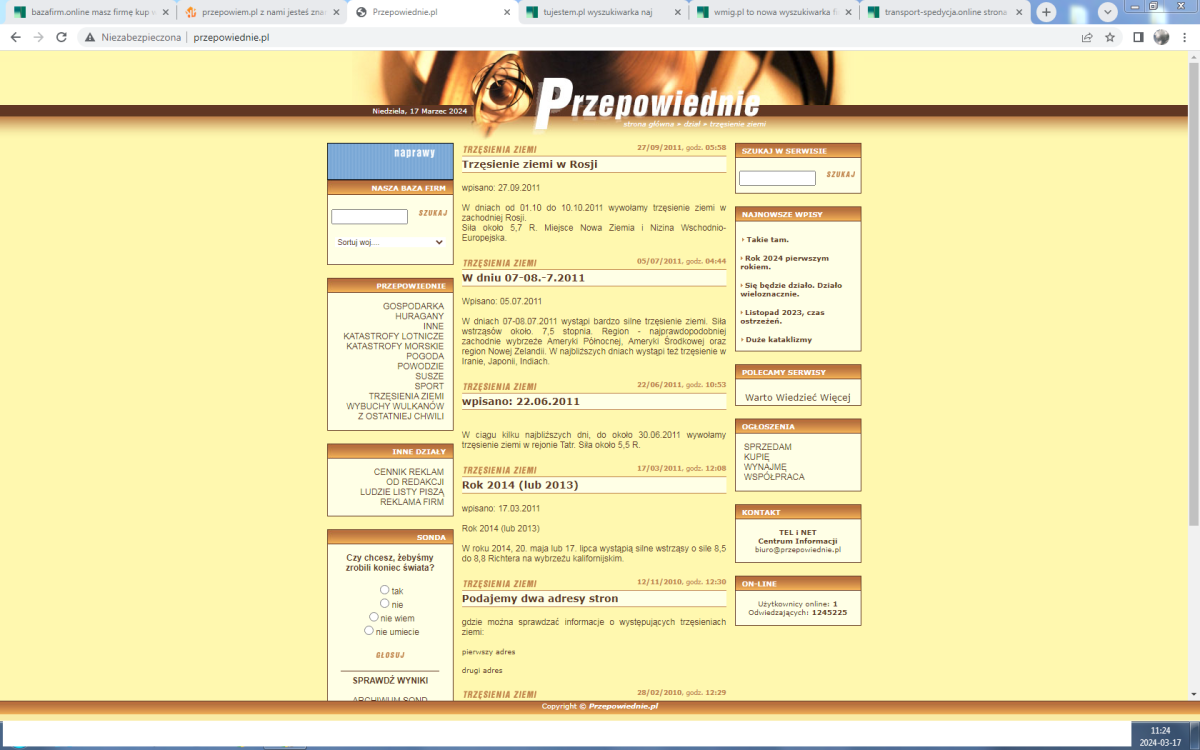The height and width of the screenshot is (750, 1200).
Task: Bookmark this page with the star icon
Action: [x=1110, y=37]
